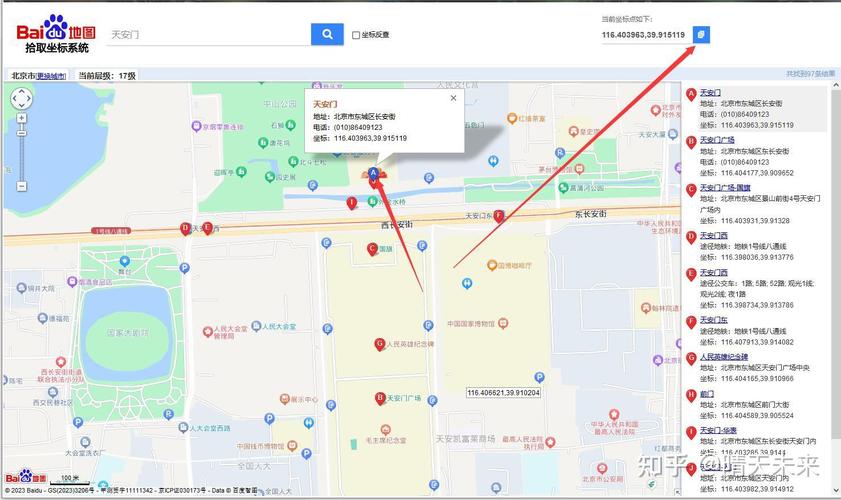Select red marker F at 天安门东
Viewport: 841px width, 500px height.
pos(499,216)
